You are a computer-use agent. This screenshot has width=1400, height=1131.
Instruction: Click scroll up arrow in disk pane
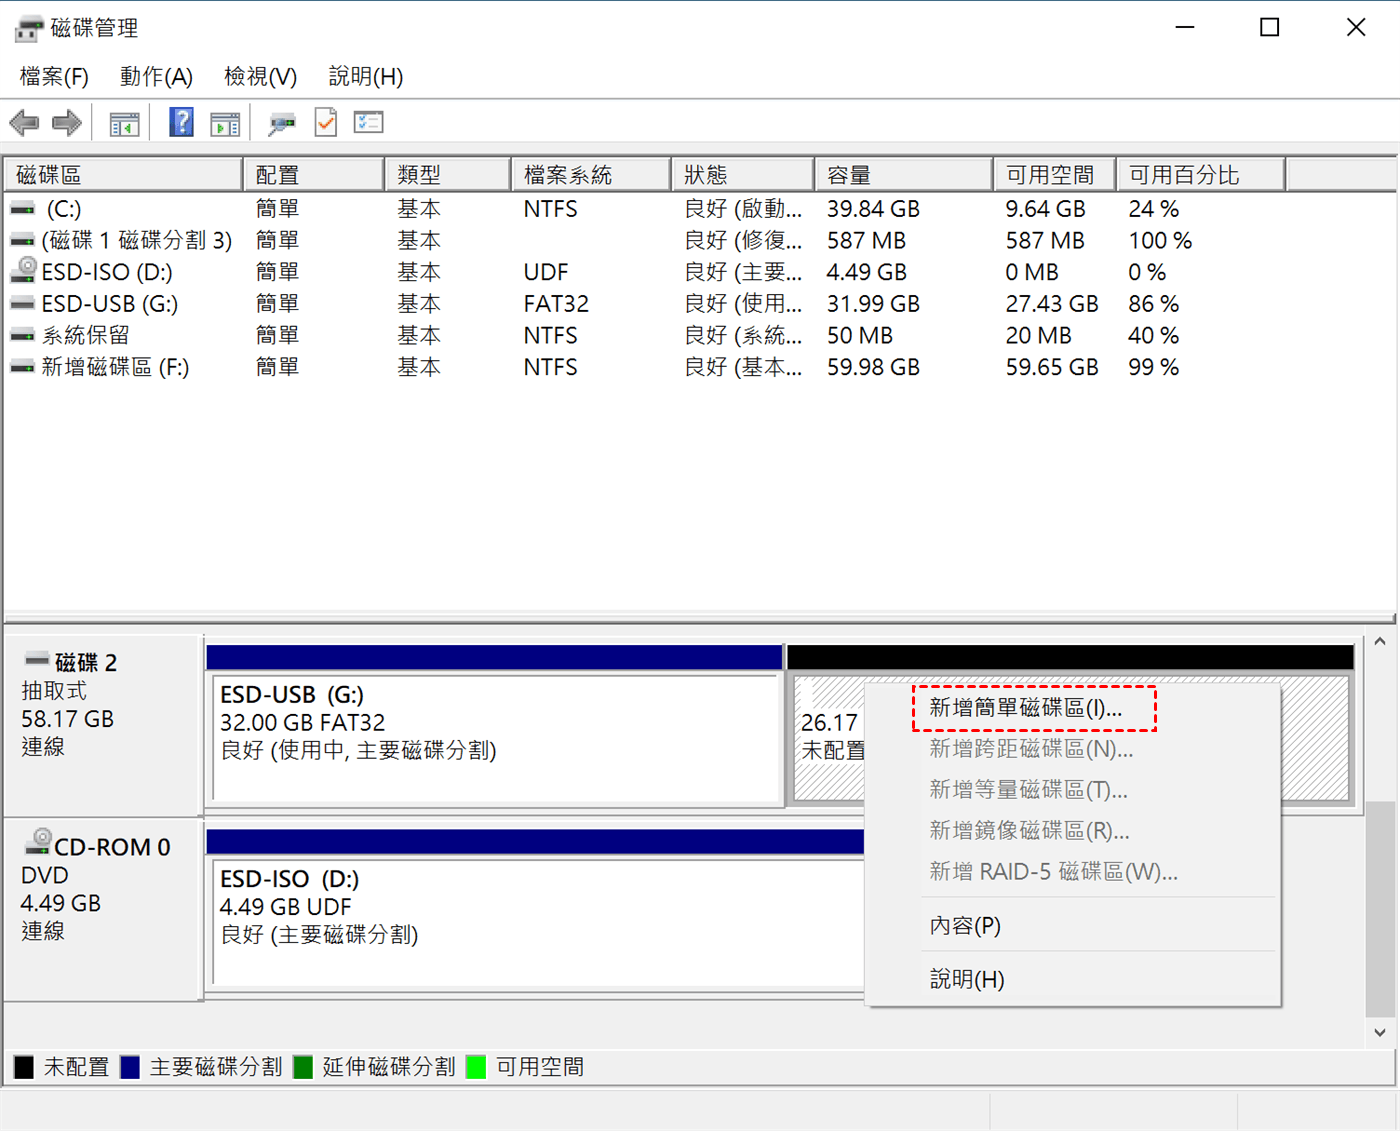[1380, 642]
